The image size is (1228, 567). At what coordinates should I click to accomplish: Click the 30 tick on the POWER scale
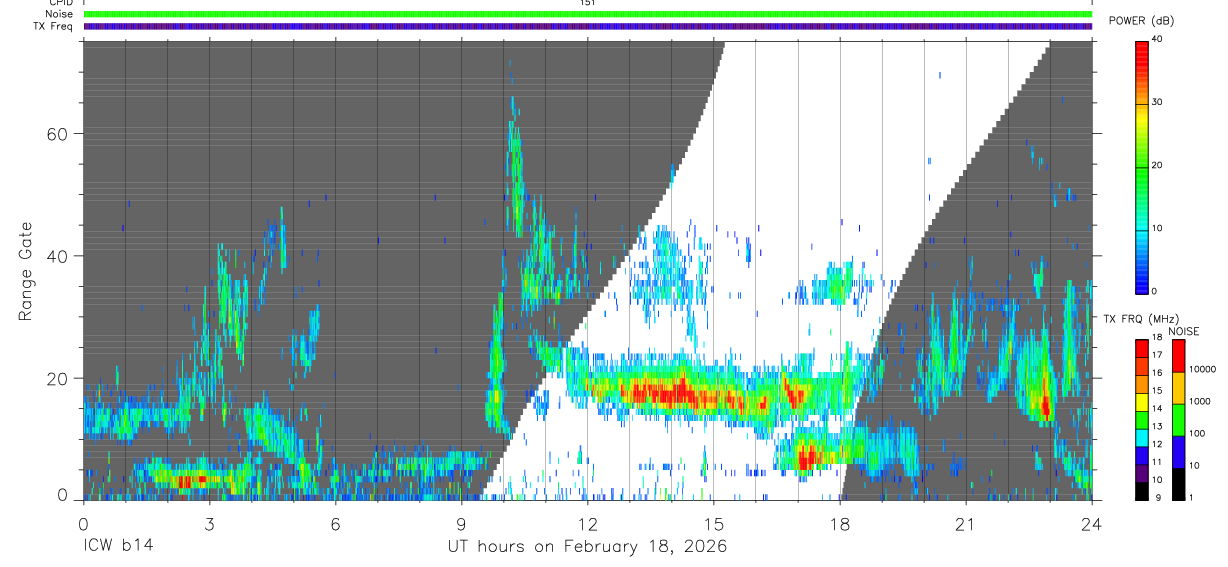tap(1159, 103)
